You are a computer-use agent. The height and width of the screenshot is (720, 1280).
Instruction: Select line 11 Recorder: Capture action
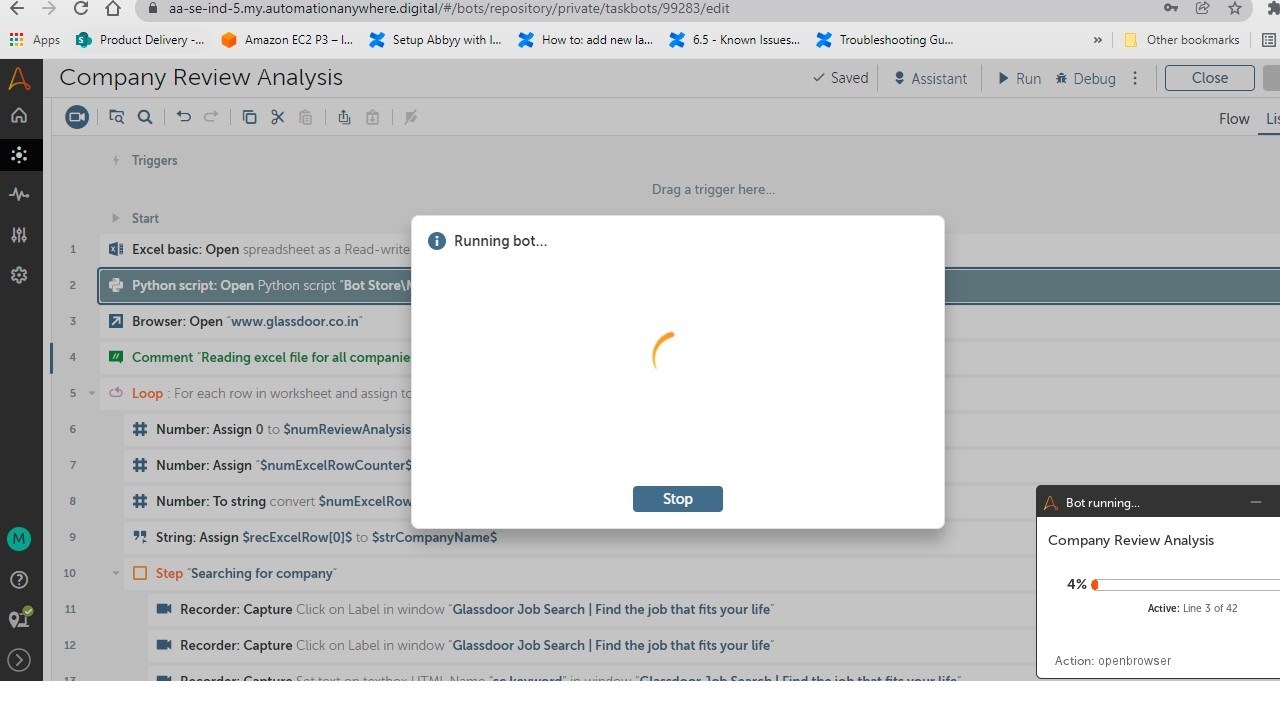point(591,609)
